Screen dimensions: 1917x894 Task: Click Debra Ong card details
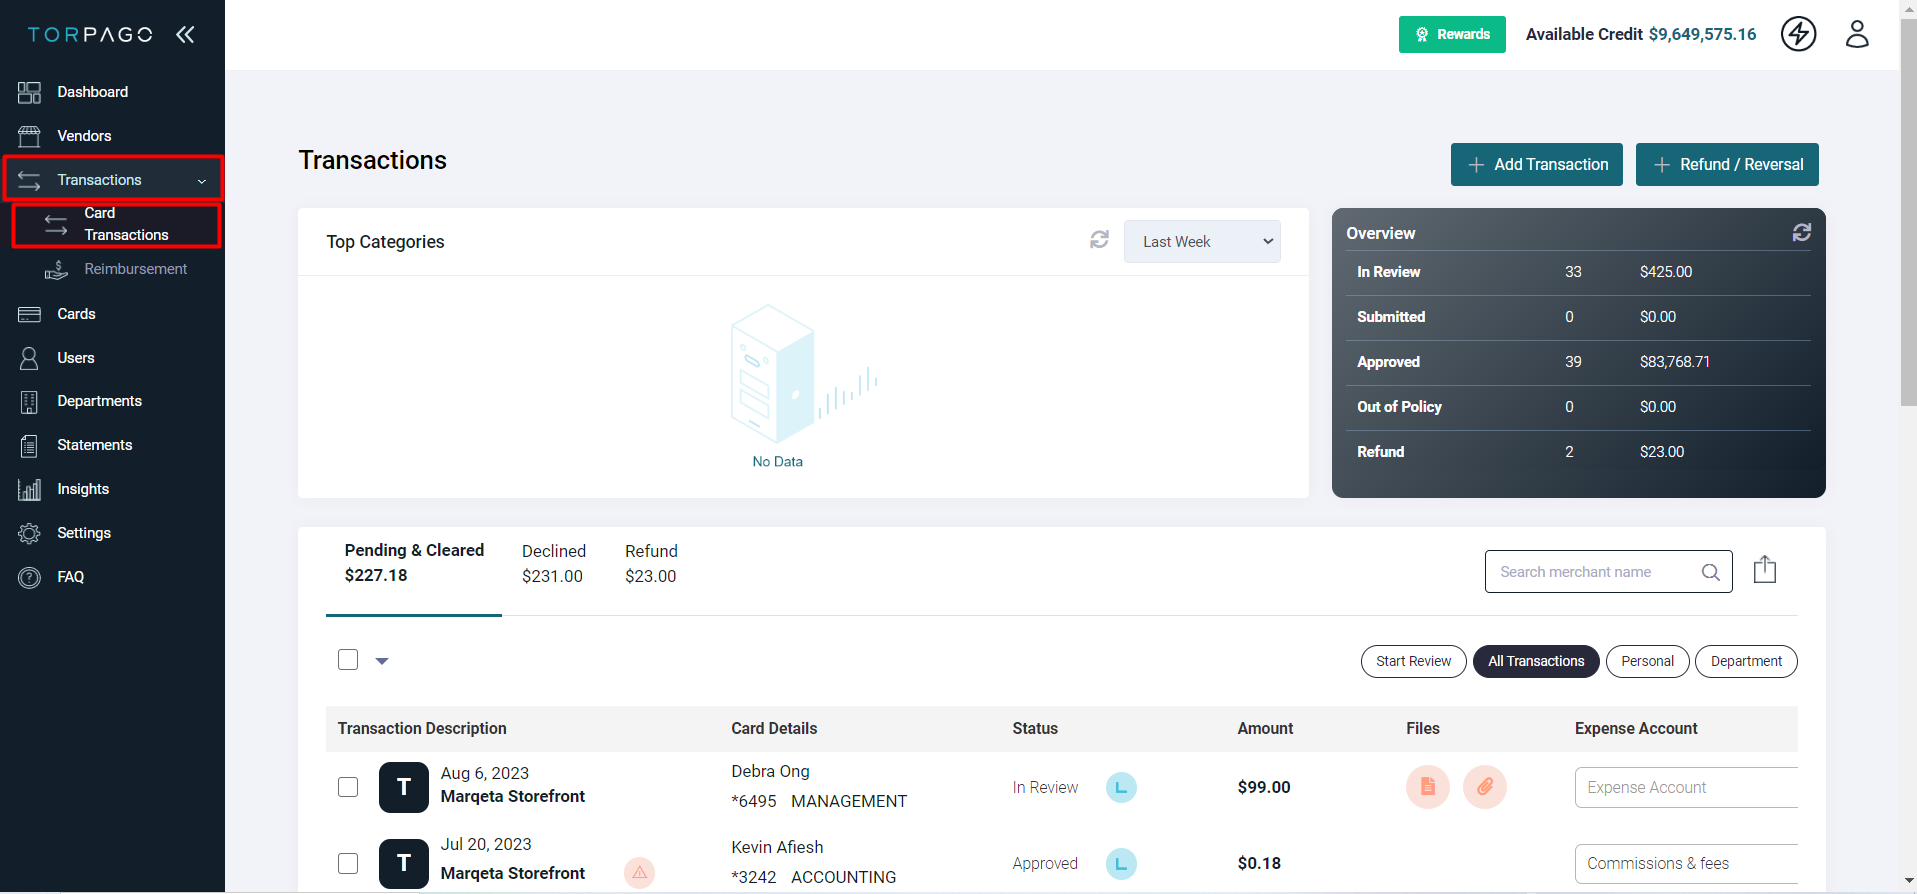(819, 787)
